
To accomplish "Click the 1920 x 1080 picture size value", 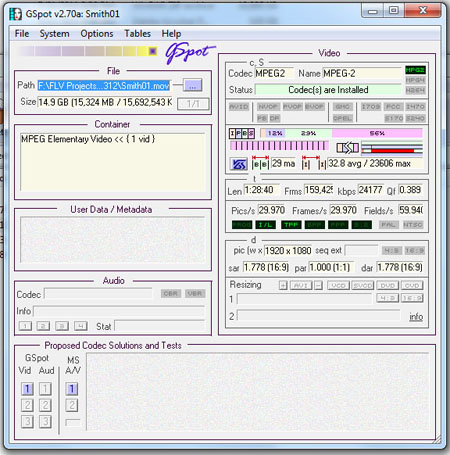I will tap(288, 251).
